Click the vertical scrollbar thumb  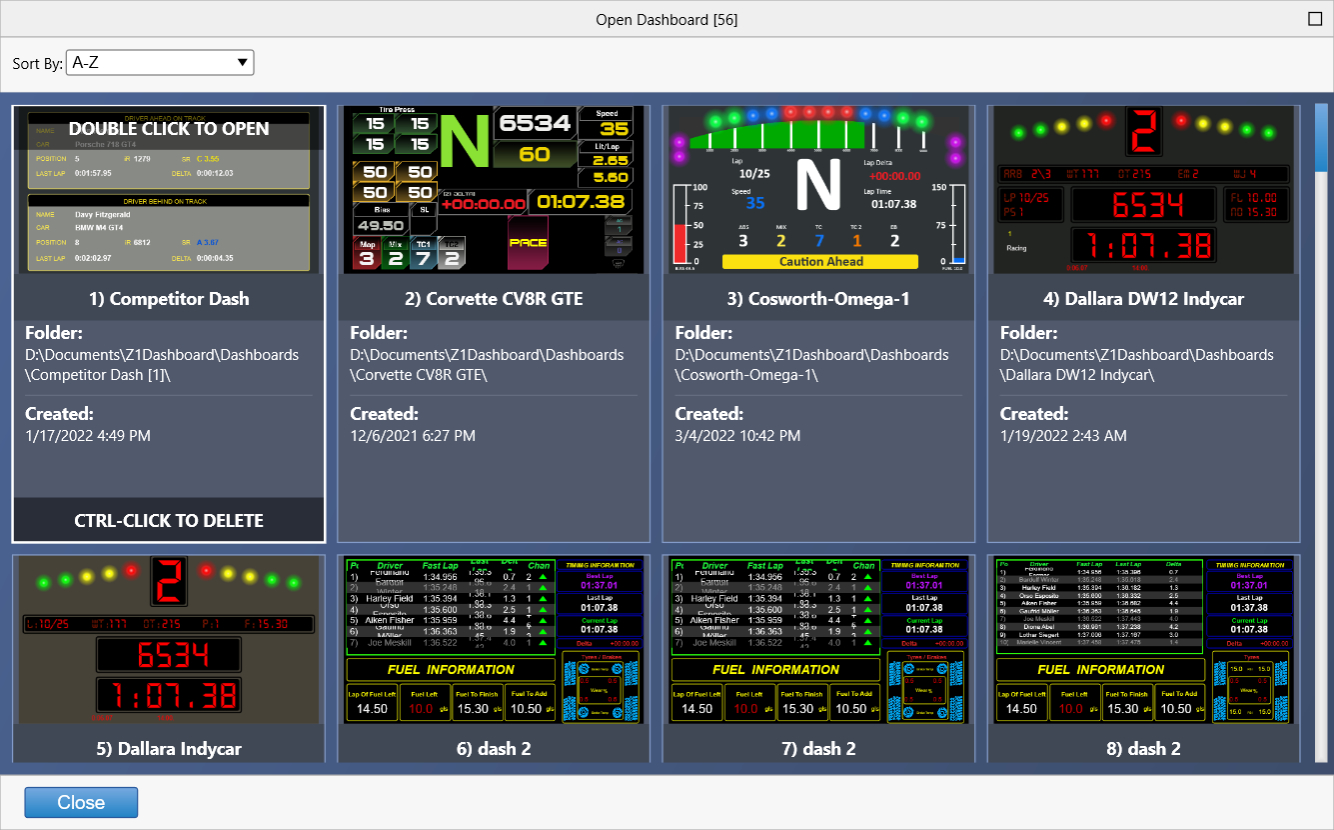(x=1321, y=138)
